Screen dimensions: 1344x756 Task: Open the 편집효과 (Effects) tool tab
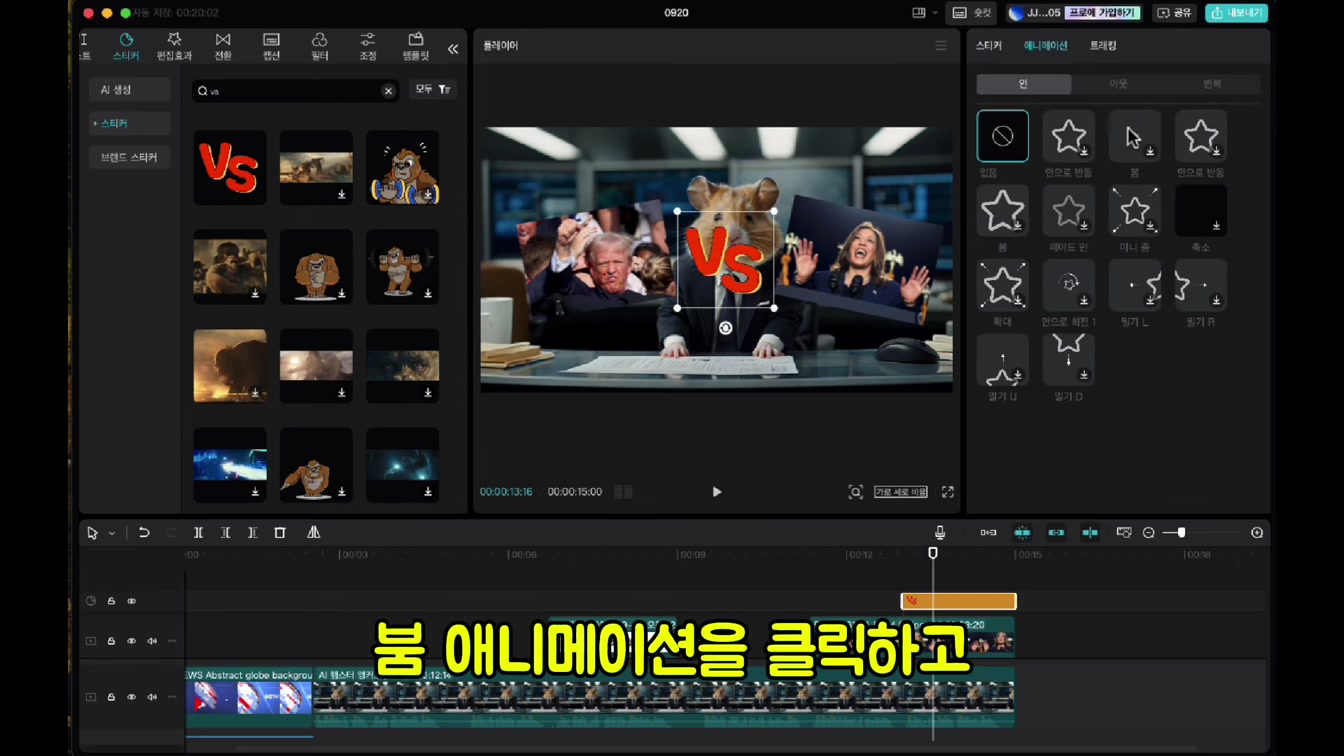(174, 46)
